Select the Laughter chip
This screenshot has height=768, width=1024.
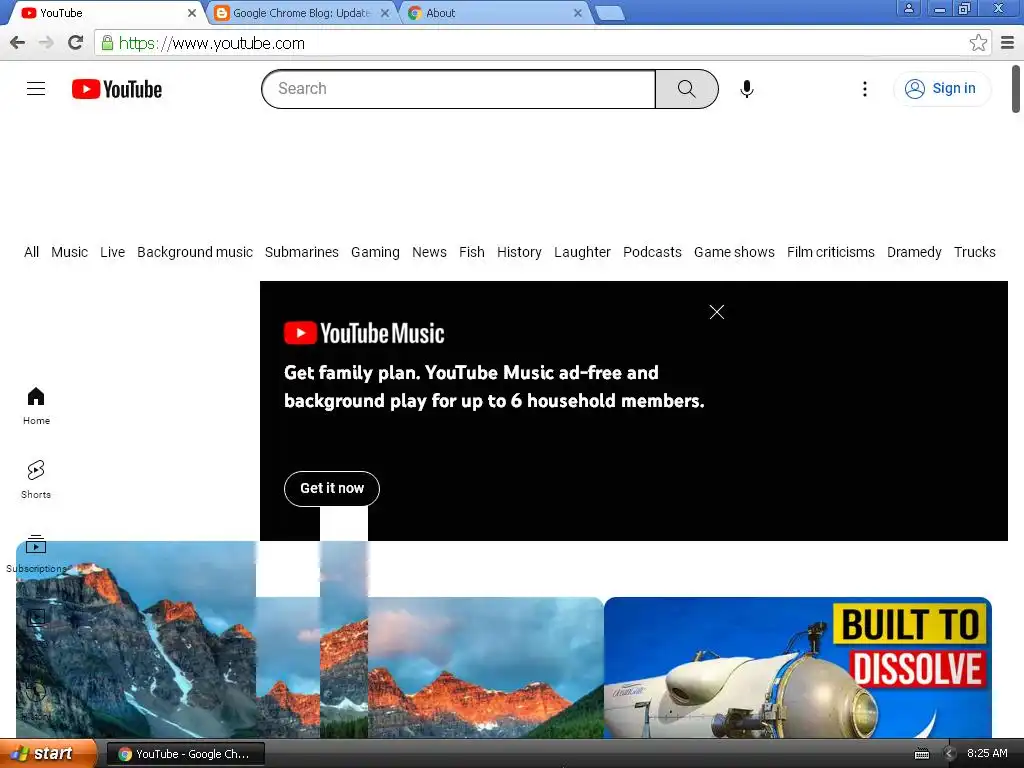tap(582, 252)
